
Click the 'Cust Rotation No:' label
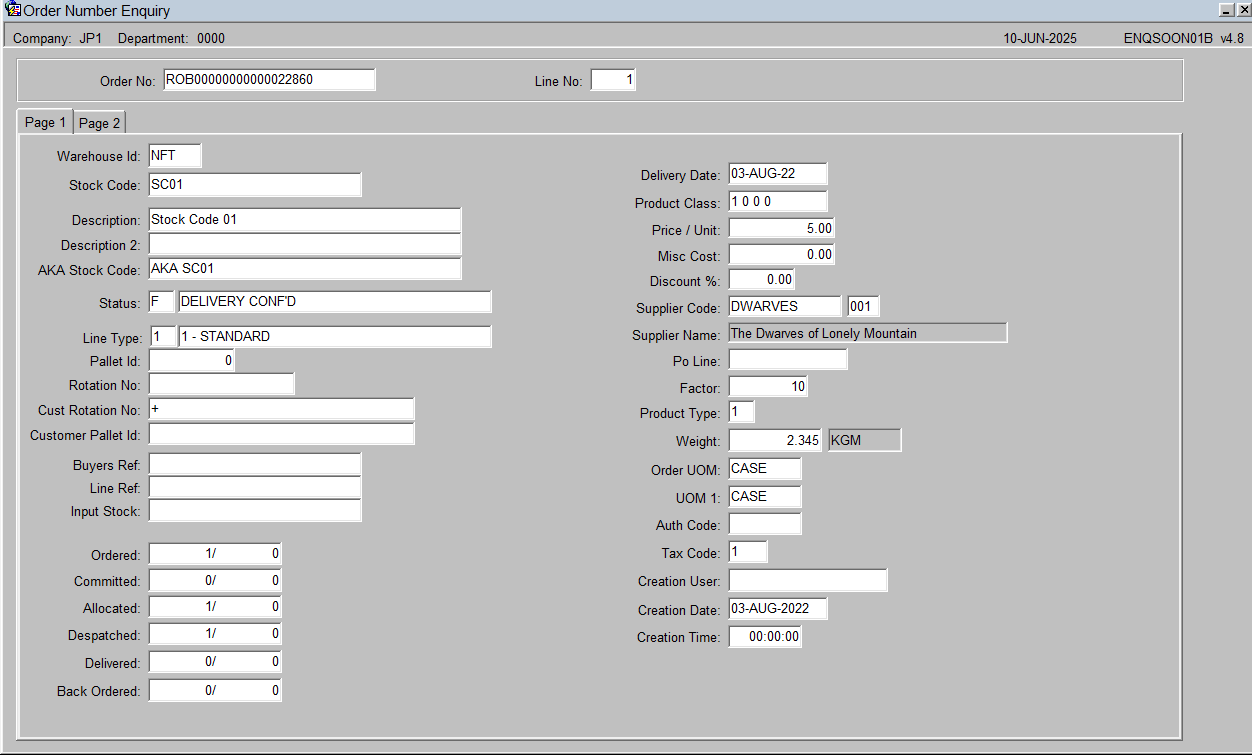(90, 410)
